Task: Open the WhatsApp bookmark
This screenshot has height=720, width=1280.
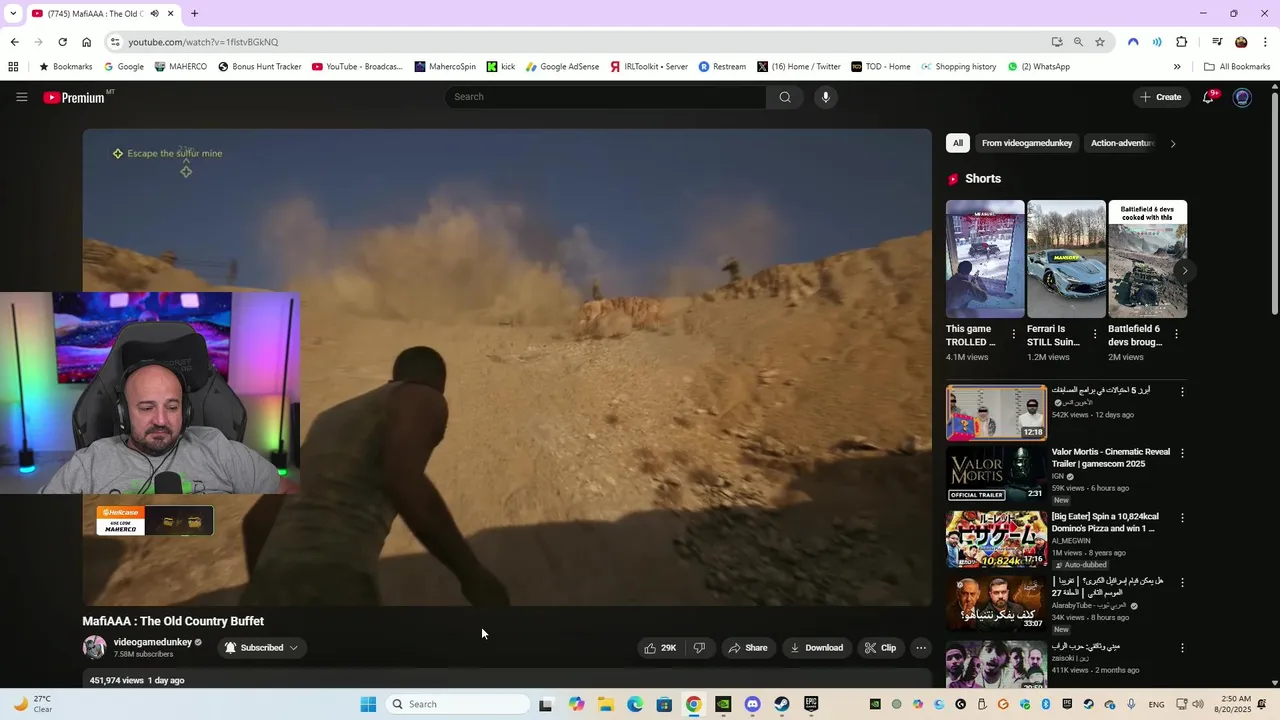Action: click(1038, 67)
